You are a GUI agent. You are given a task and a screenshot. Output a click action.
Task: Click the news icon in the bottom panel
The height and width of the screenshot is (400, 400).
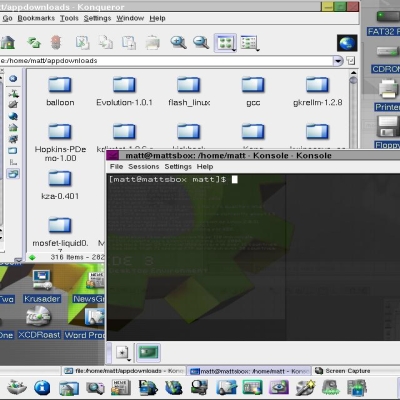[121, 388]
